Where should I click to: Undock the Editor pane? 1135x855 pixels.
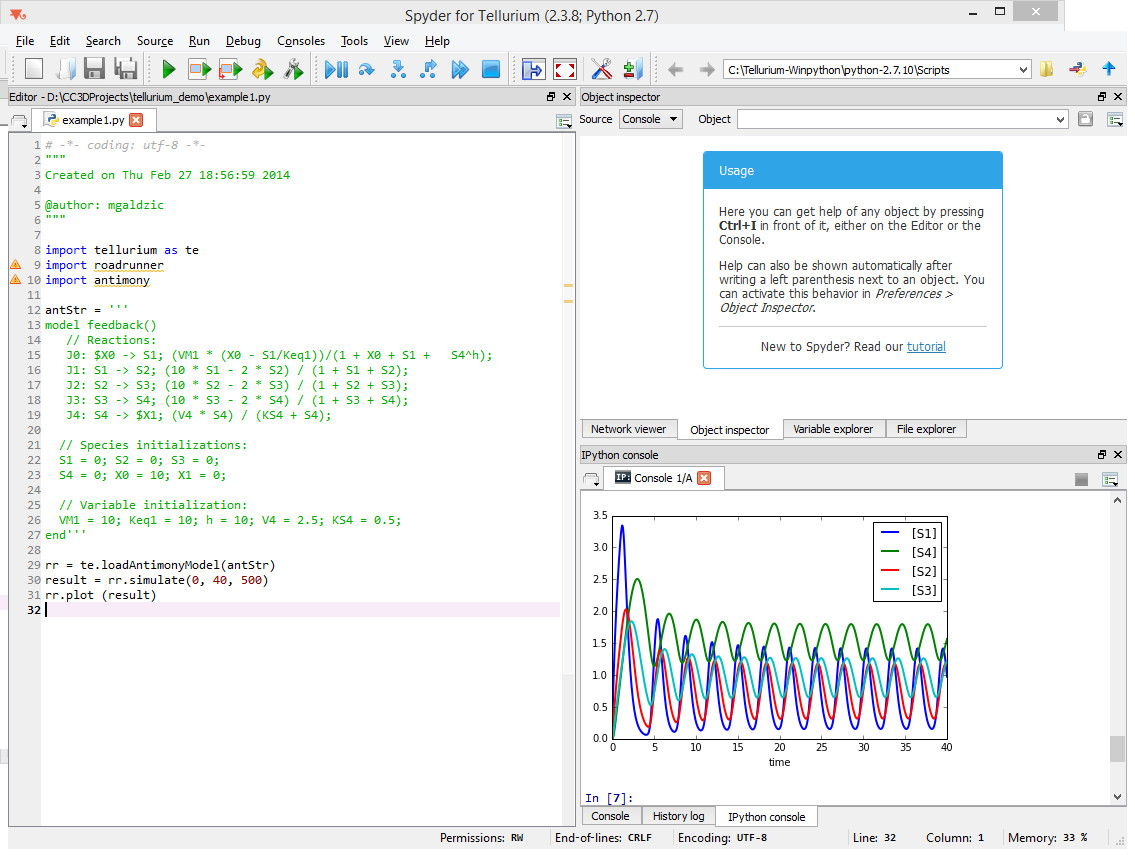[x=551, y=96]
